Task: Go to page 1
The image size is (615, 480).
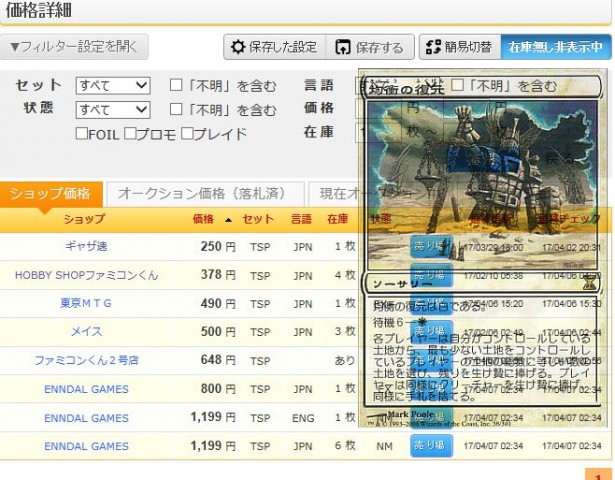Action: [599, 475]
